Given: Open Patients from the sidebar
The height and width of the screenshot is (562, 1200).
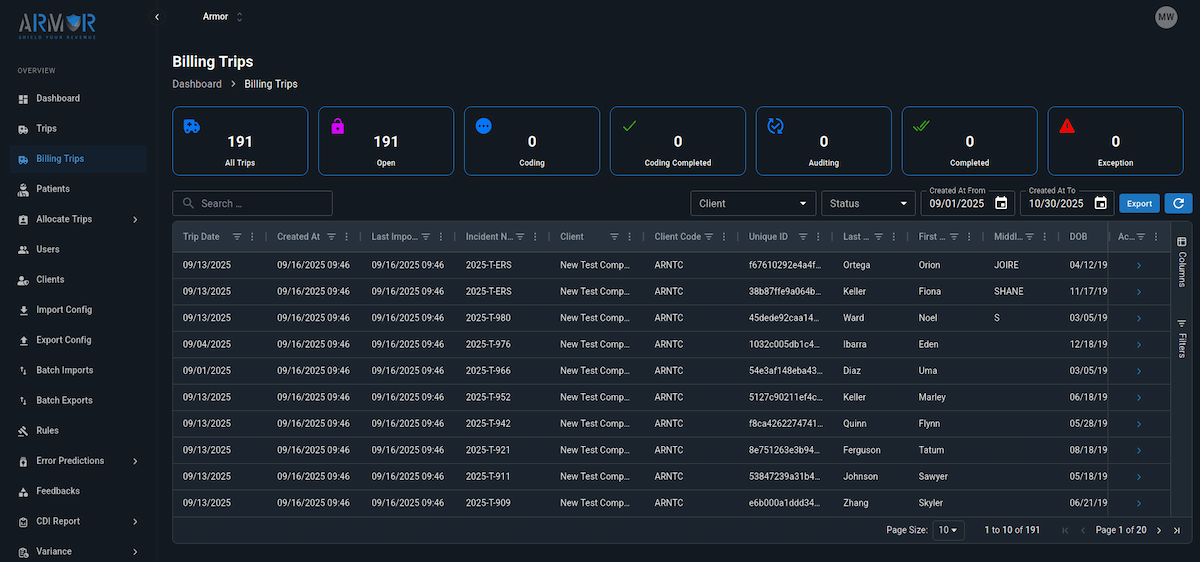Looking at the screenshot, I should [x=53, y=189].
